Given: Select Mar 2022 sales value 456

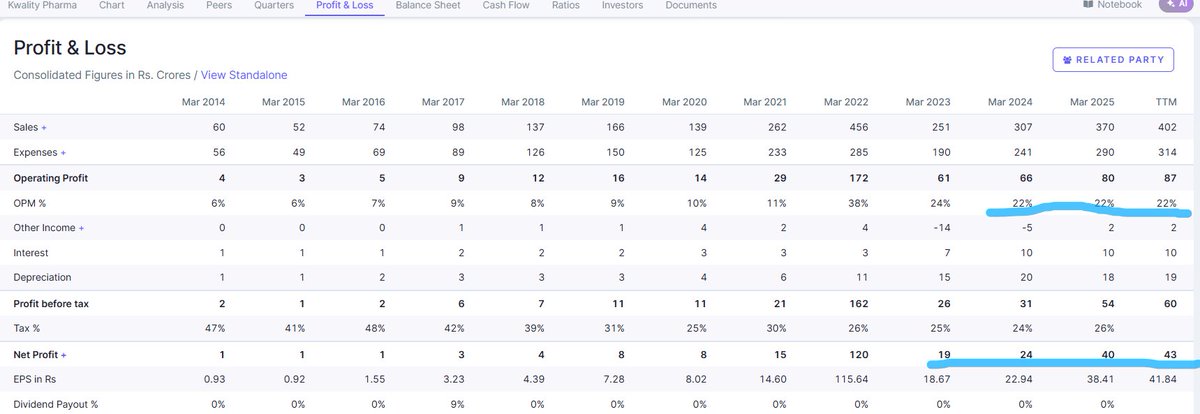Looking at the screenshot, I should [859, 128].
